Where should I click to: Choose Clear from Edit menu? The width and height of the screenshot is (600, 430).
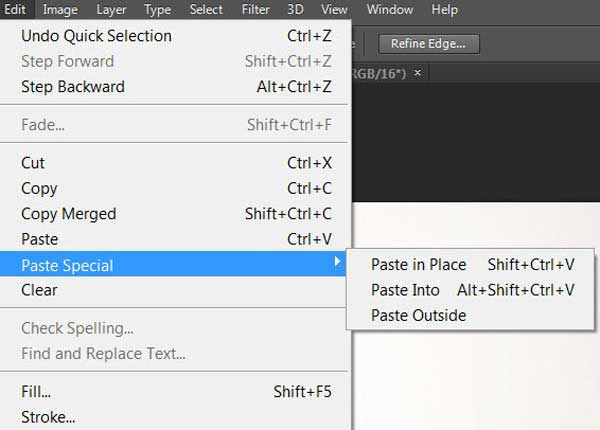[x=39, y=290]
